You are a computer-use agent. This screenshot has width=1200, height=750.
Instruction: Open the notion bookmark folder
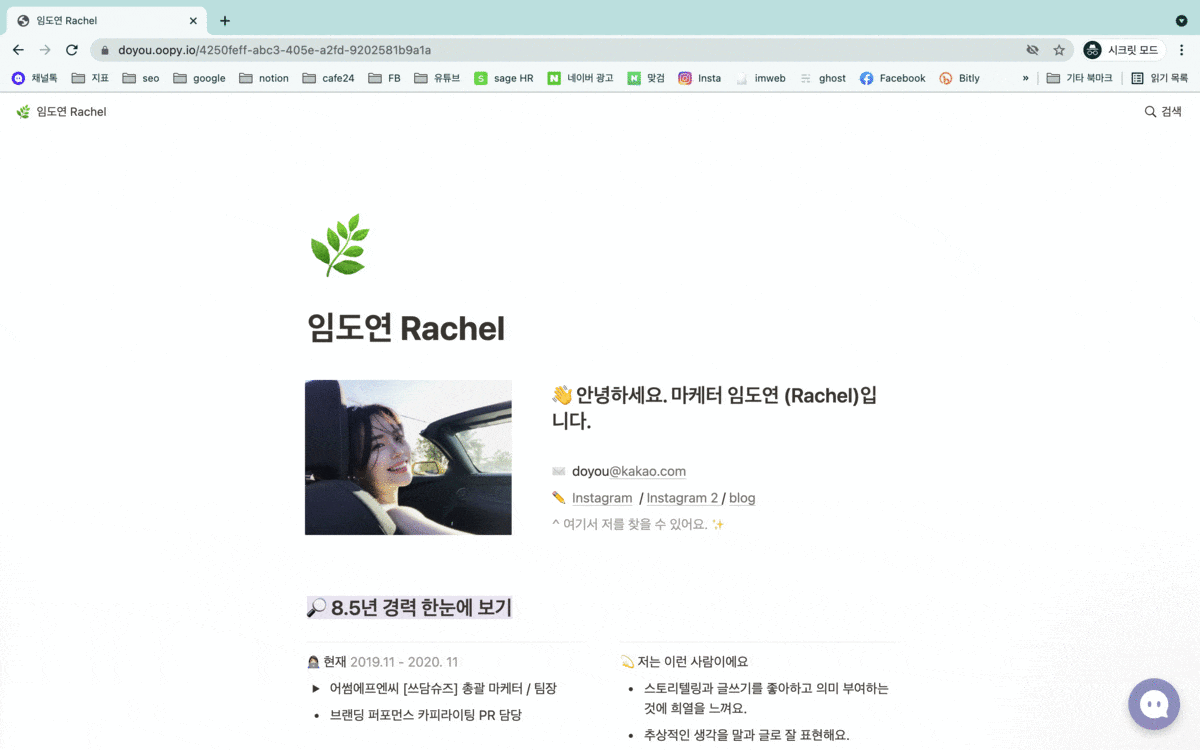point(263,78)
